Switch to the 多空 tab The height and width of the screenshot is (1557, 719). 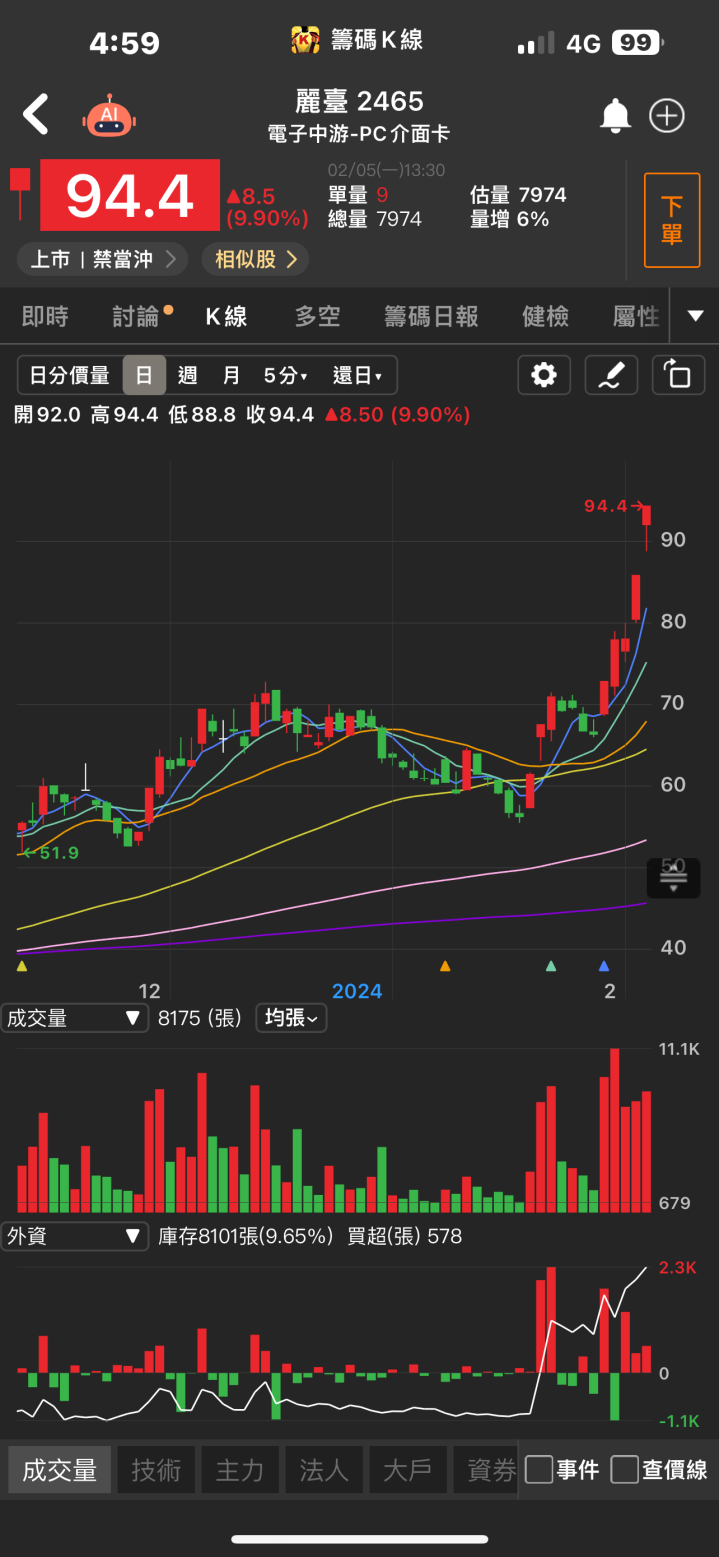(317, 316)
